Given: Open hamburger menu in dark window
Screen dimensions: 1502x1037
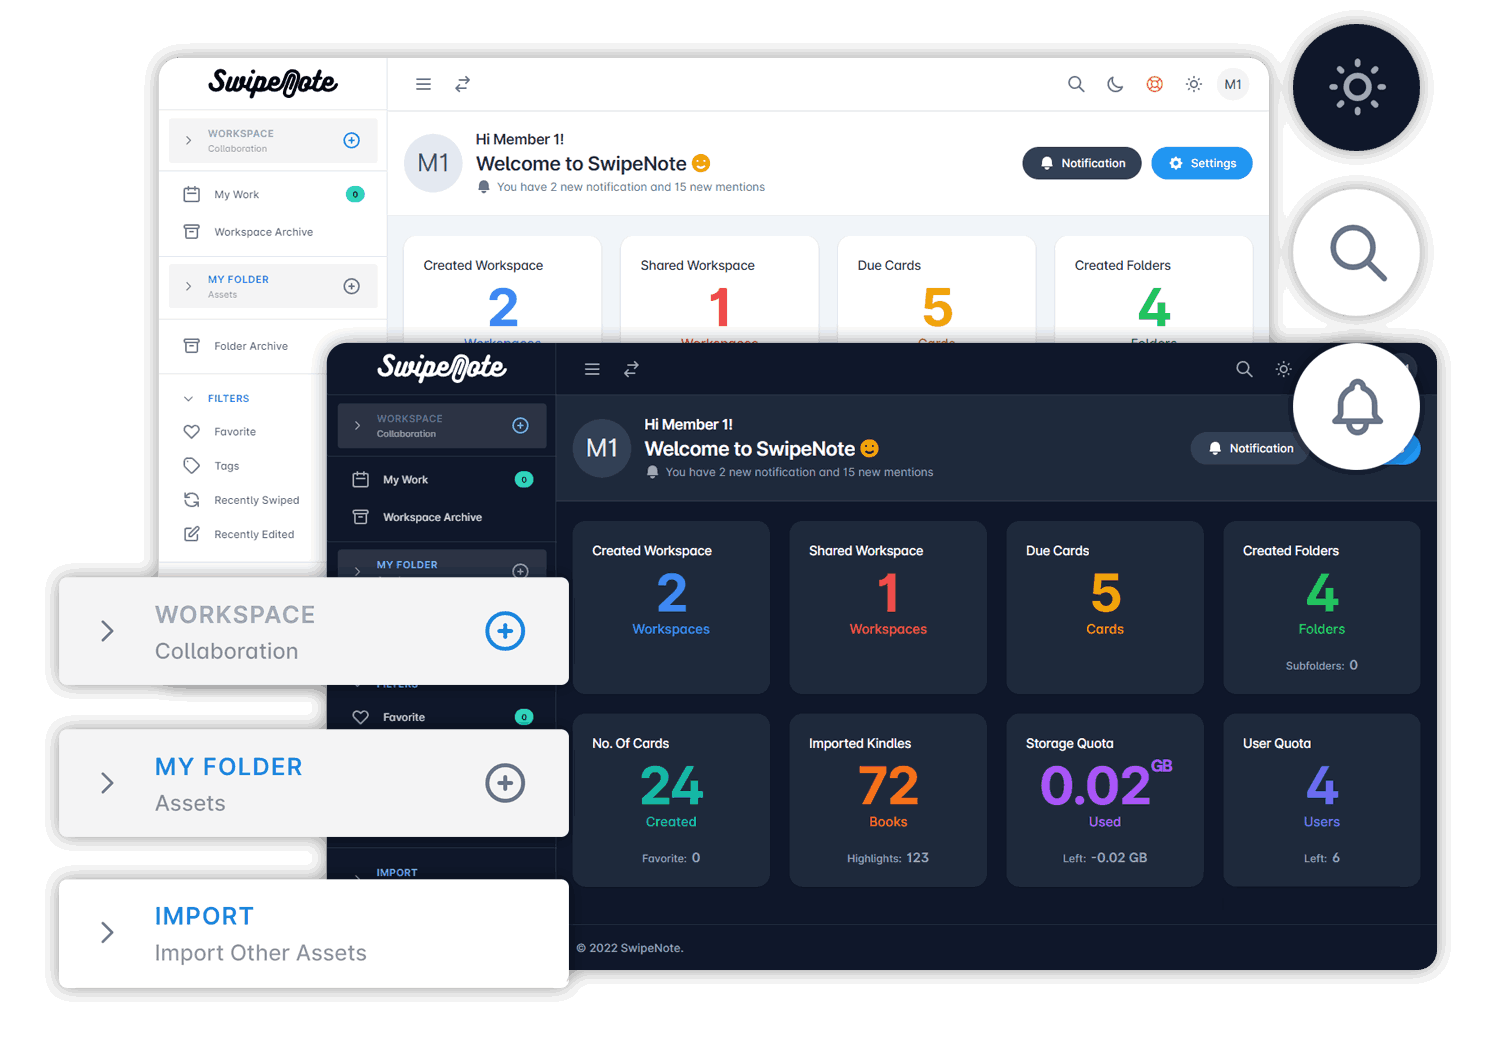Looking at the screenshot, I should (592, 370).
